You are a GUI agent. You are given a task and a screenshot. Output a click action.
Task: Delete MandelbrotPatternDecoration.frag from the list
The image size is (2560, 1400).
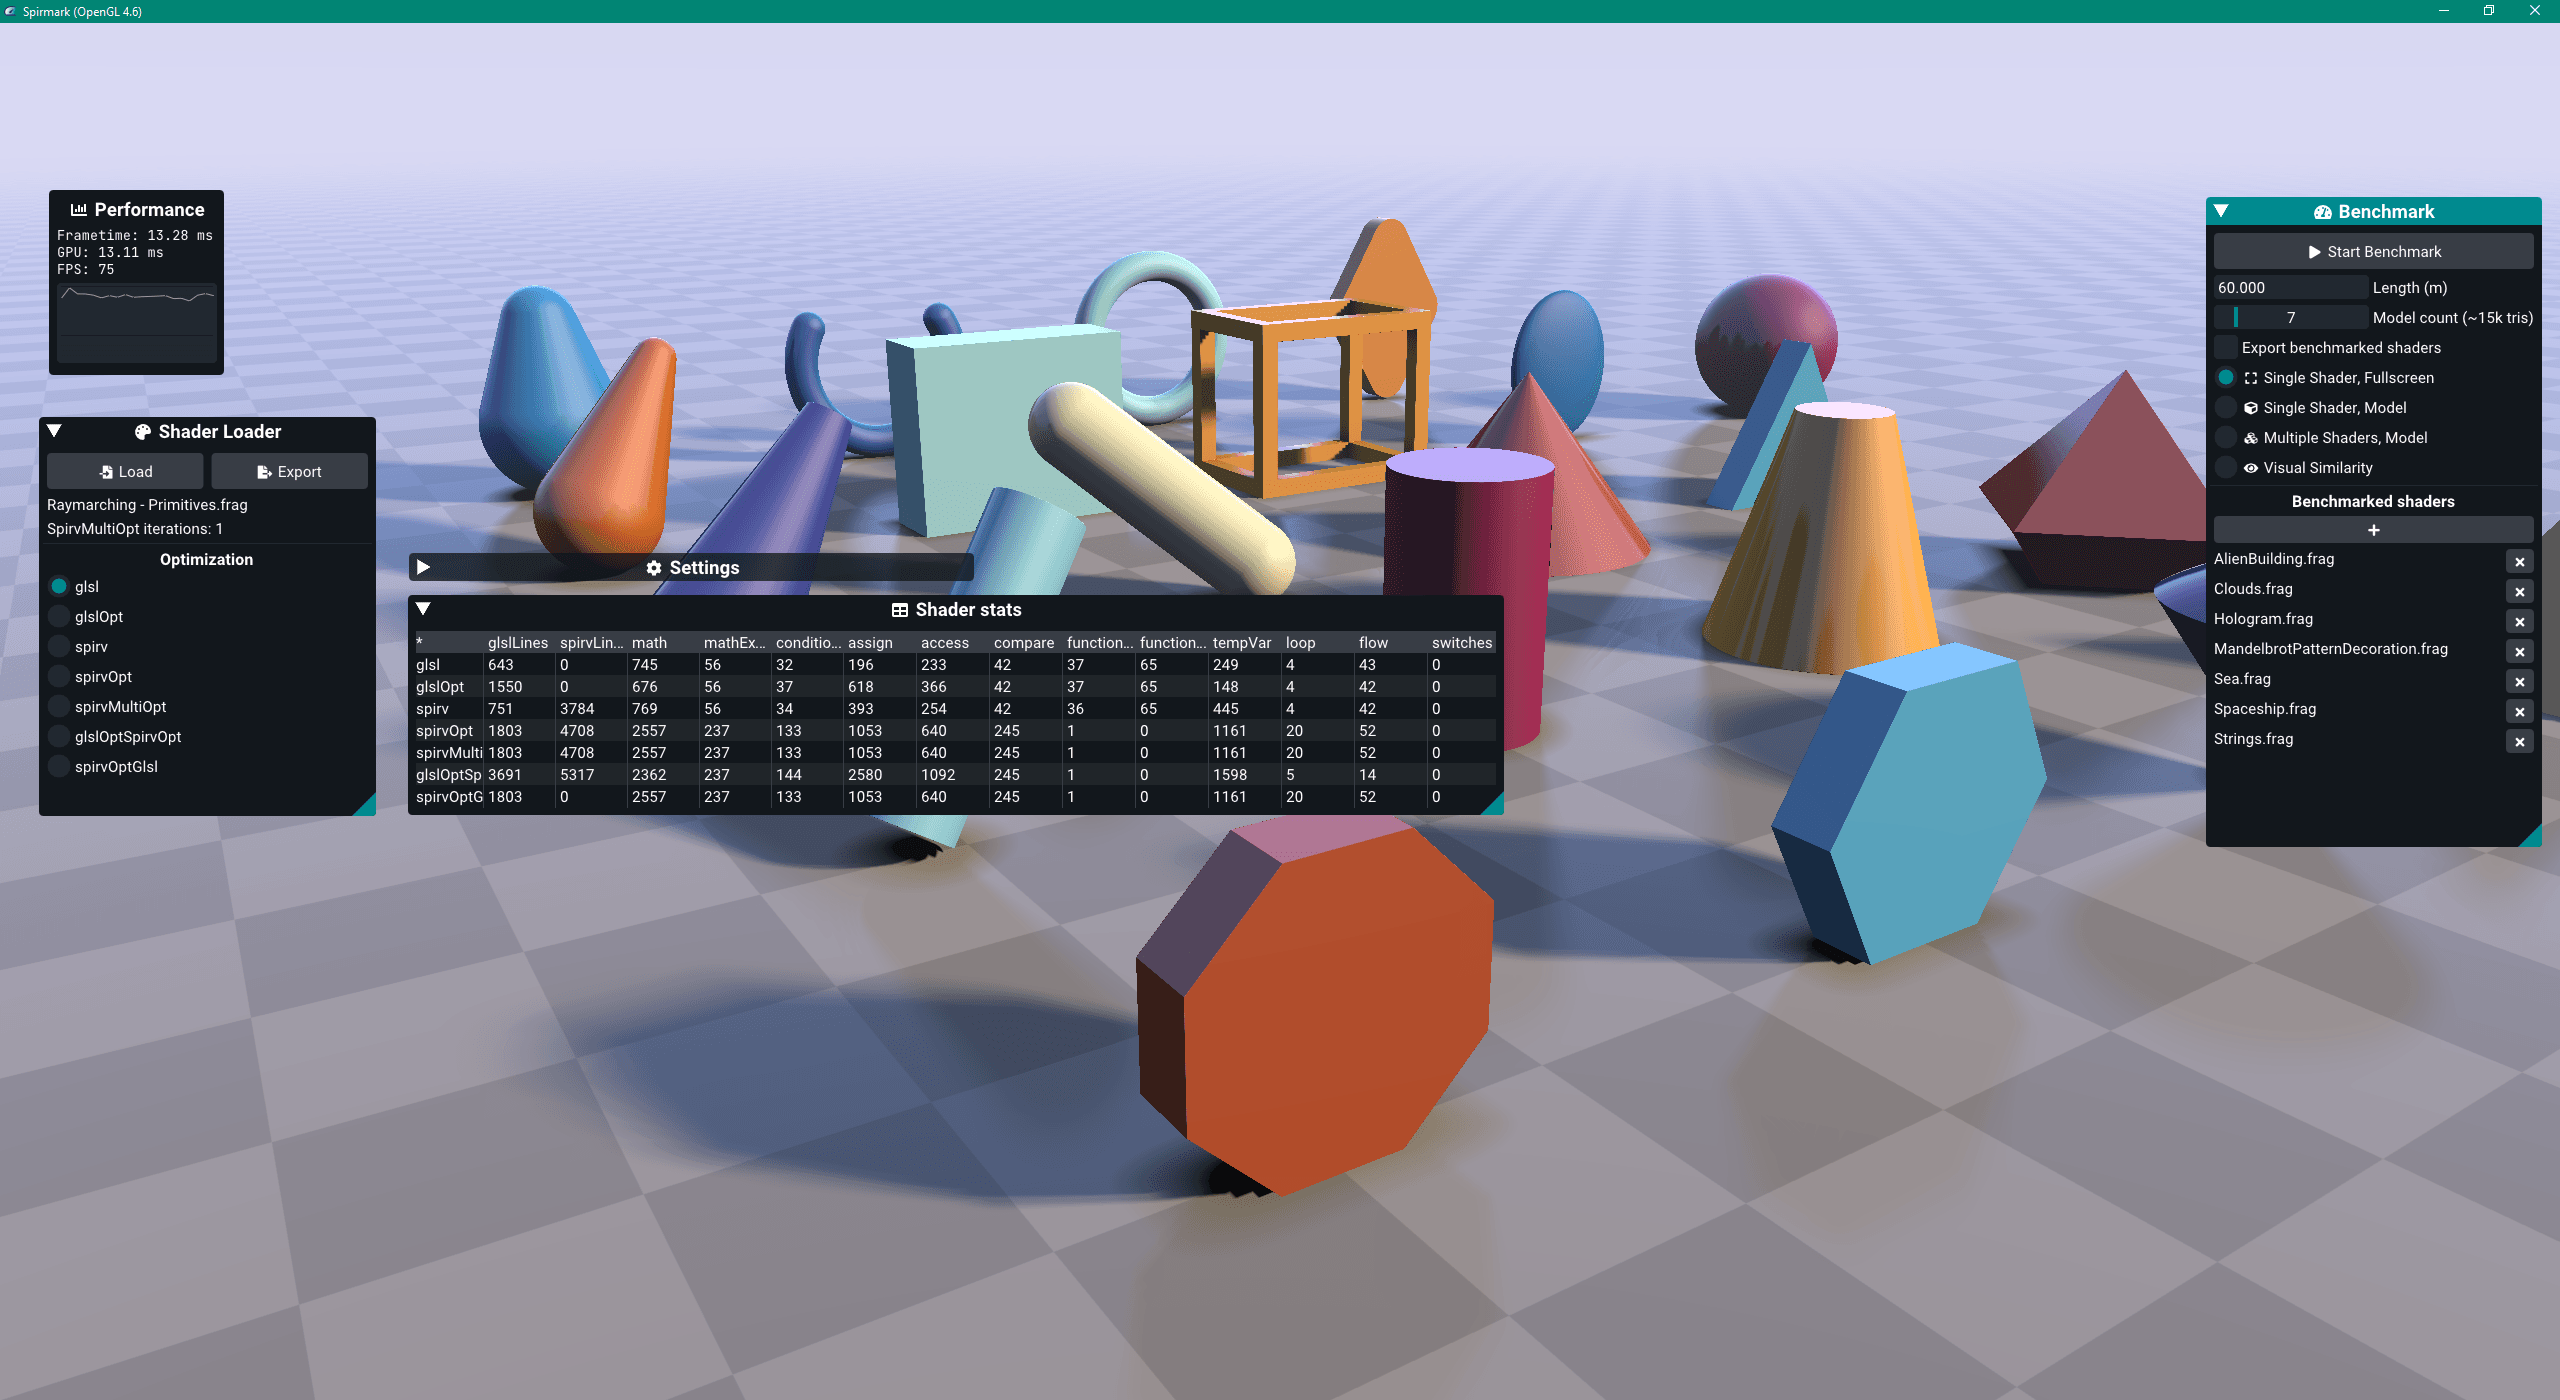pyautogui.click(x=2519, y=652)
